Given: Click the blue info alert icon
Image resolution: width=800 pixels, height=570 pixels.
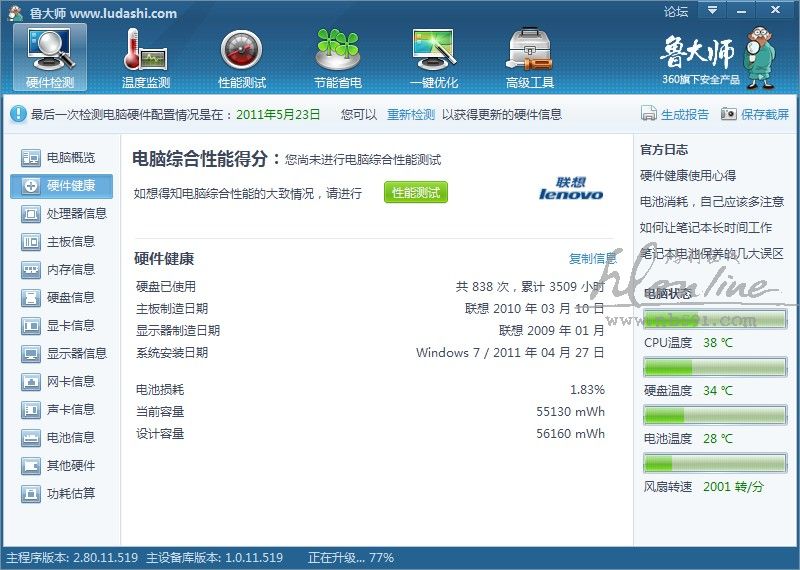Looking at the screenshot, I should click(18, 113).
